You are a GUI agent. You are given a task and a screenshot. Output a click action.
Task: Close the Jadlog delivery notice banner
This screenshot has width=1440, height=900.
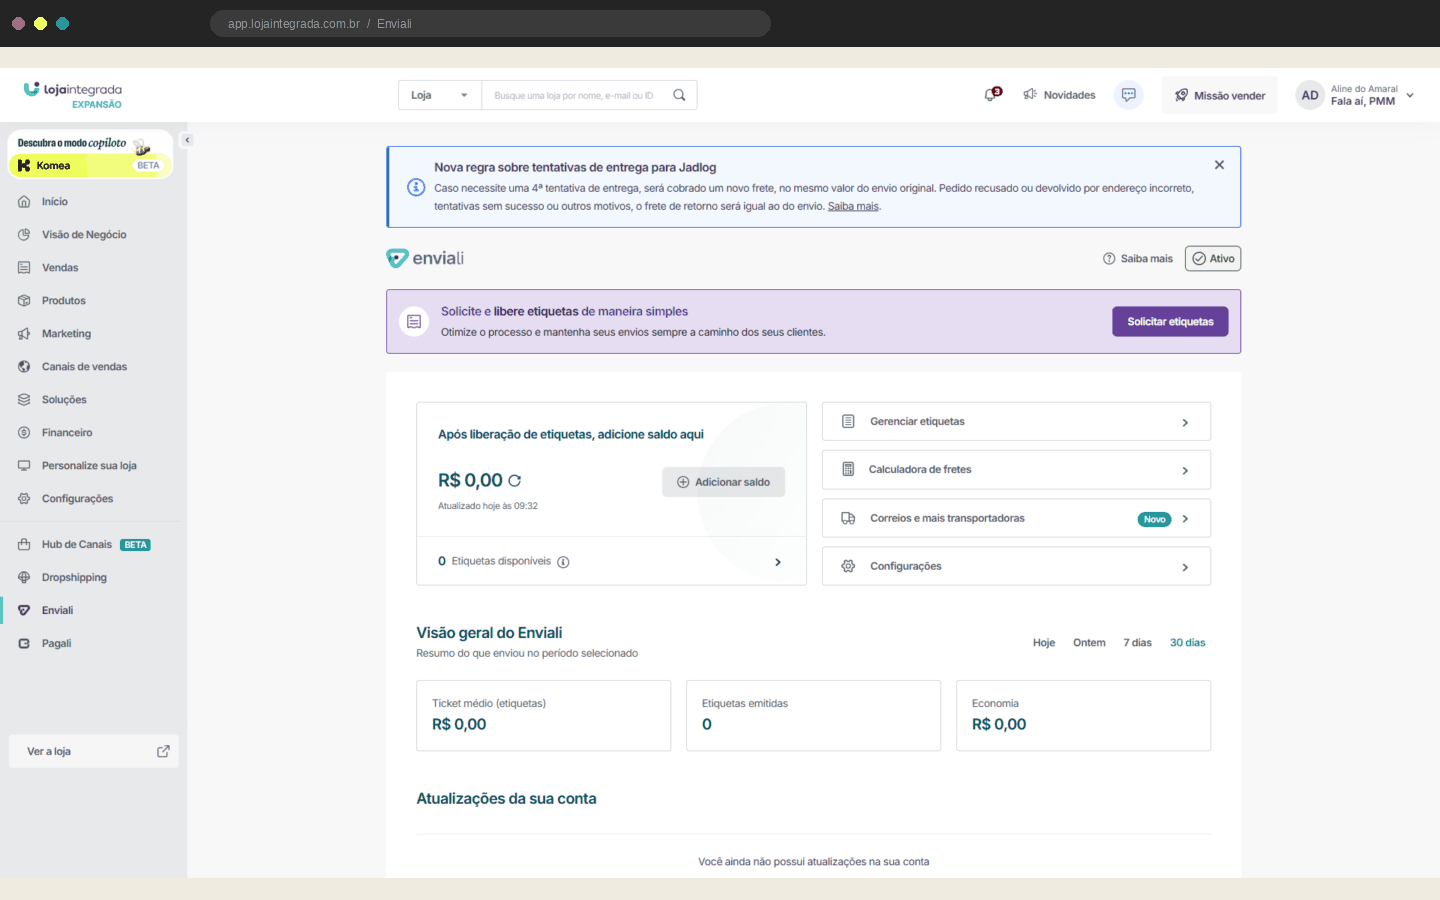pyautogui.click(x=1219, y=165)
